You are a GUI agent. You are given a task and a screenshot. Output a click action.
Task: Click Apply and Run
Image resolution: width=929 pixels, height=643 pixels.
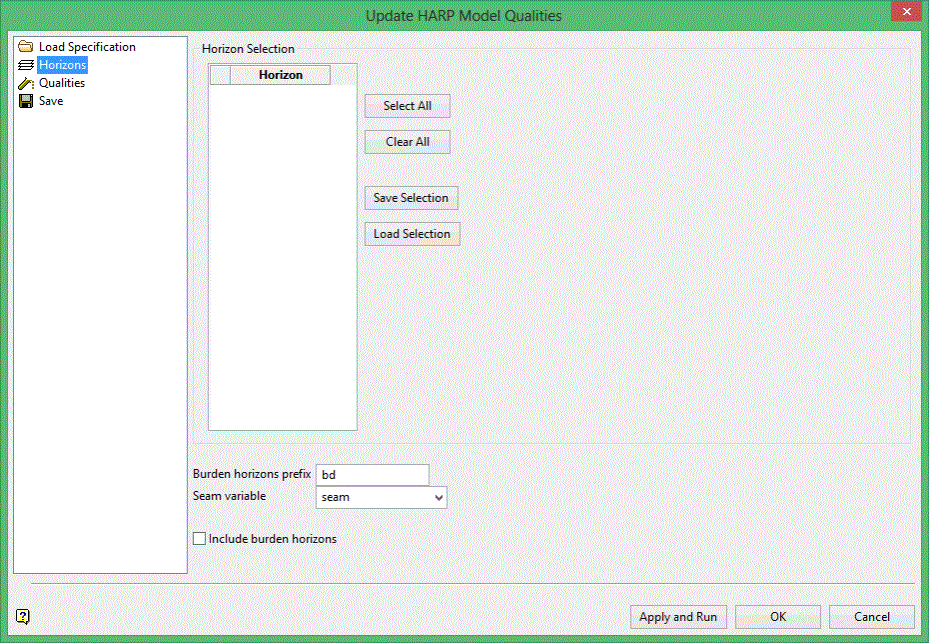tap(678, 617)
